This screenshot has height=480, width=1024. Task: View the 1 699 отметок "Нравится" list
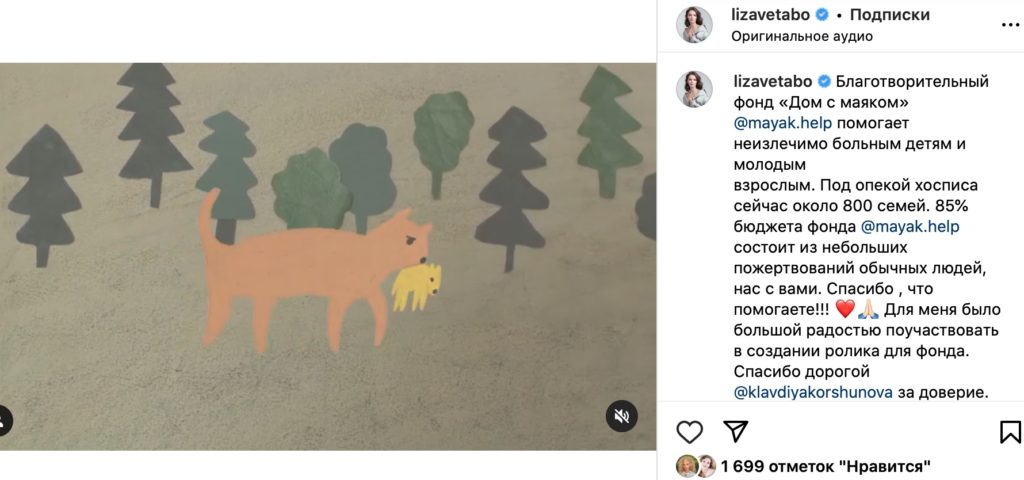(x=826, y=466)
